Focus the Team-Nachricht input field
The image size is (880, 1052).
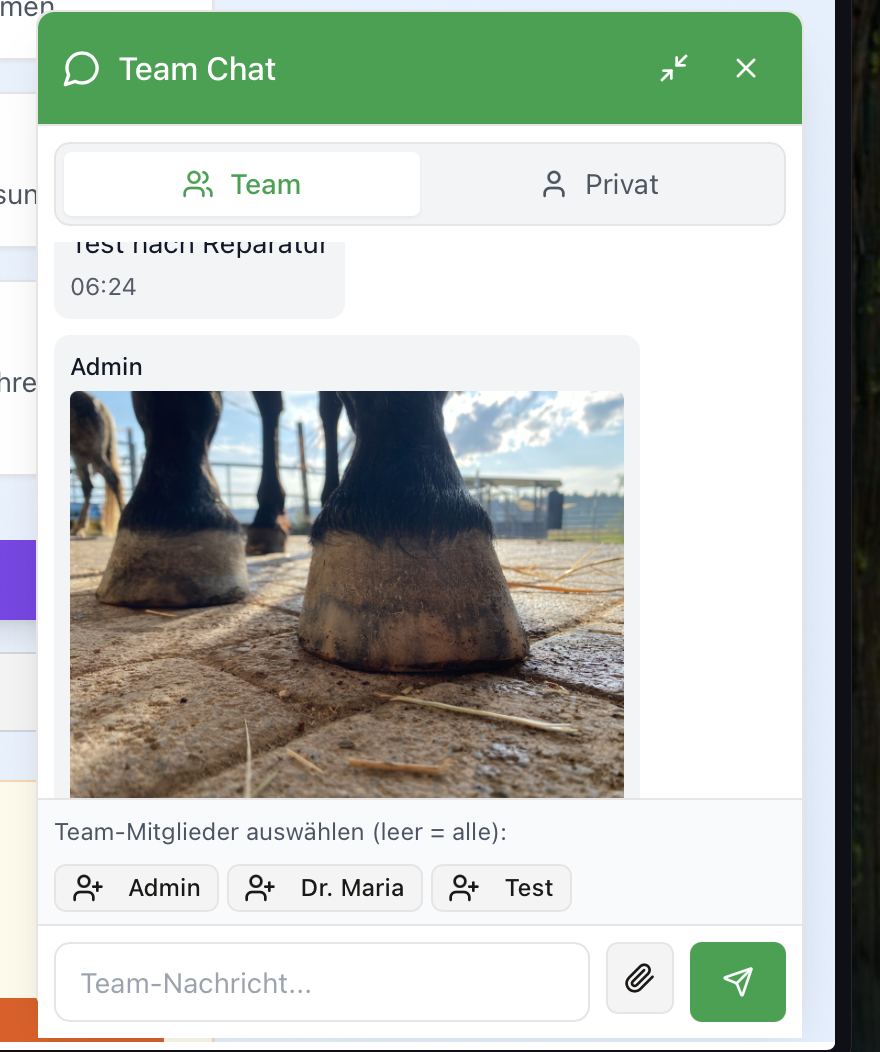[x=321, y=982]
